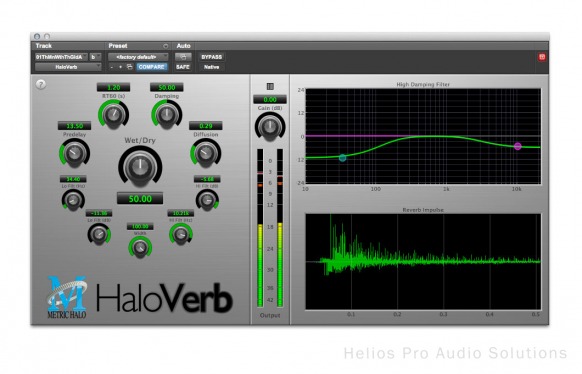582x374 pixels.
Task: Select previous preset with minus button
Action: (112, 67)
